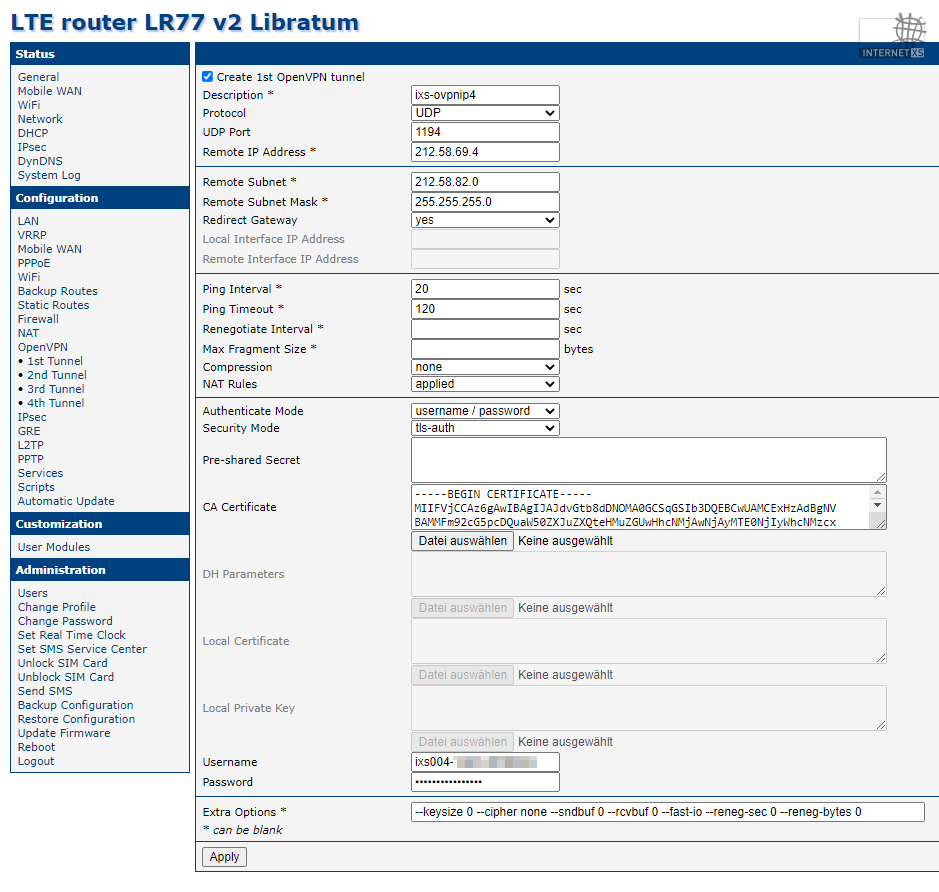The height and width of the screenshot is (892, 939).
Task: Open Automatic Update settings
Action: click(66, 501)
